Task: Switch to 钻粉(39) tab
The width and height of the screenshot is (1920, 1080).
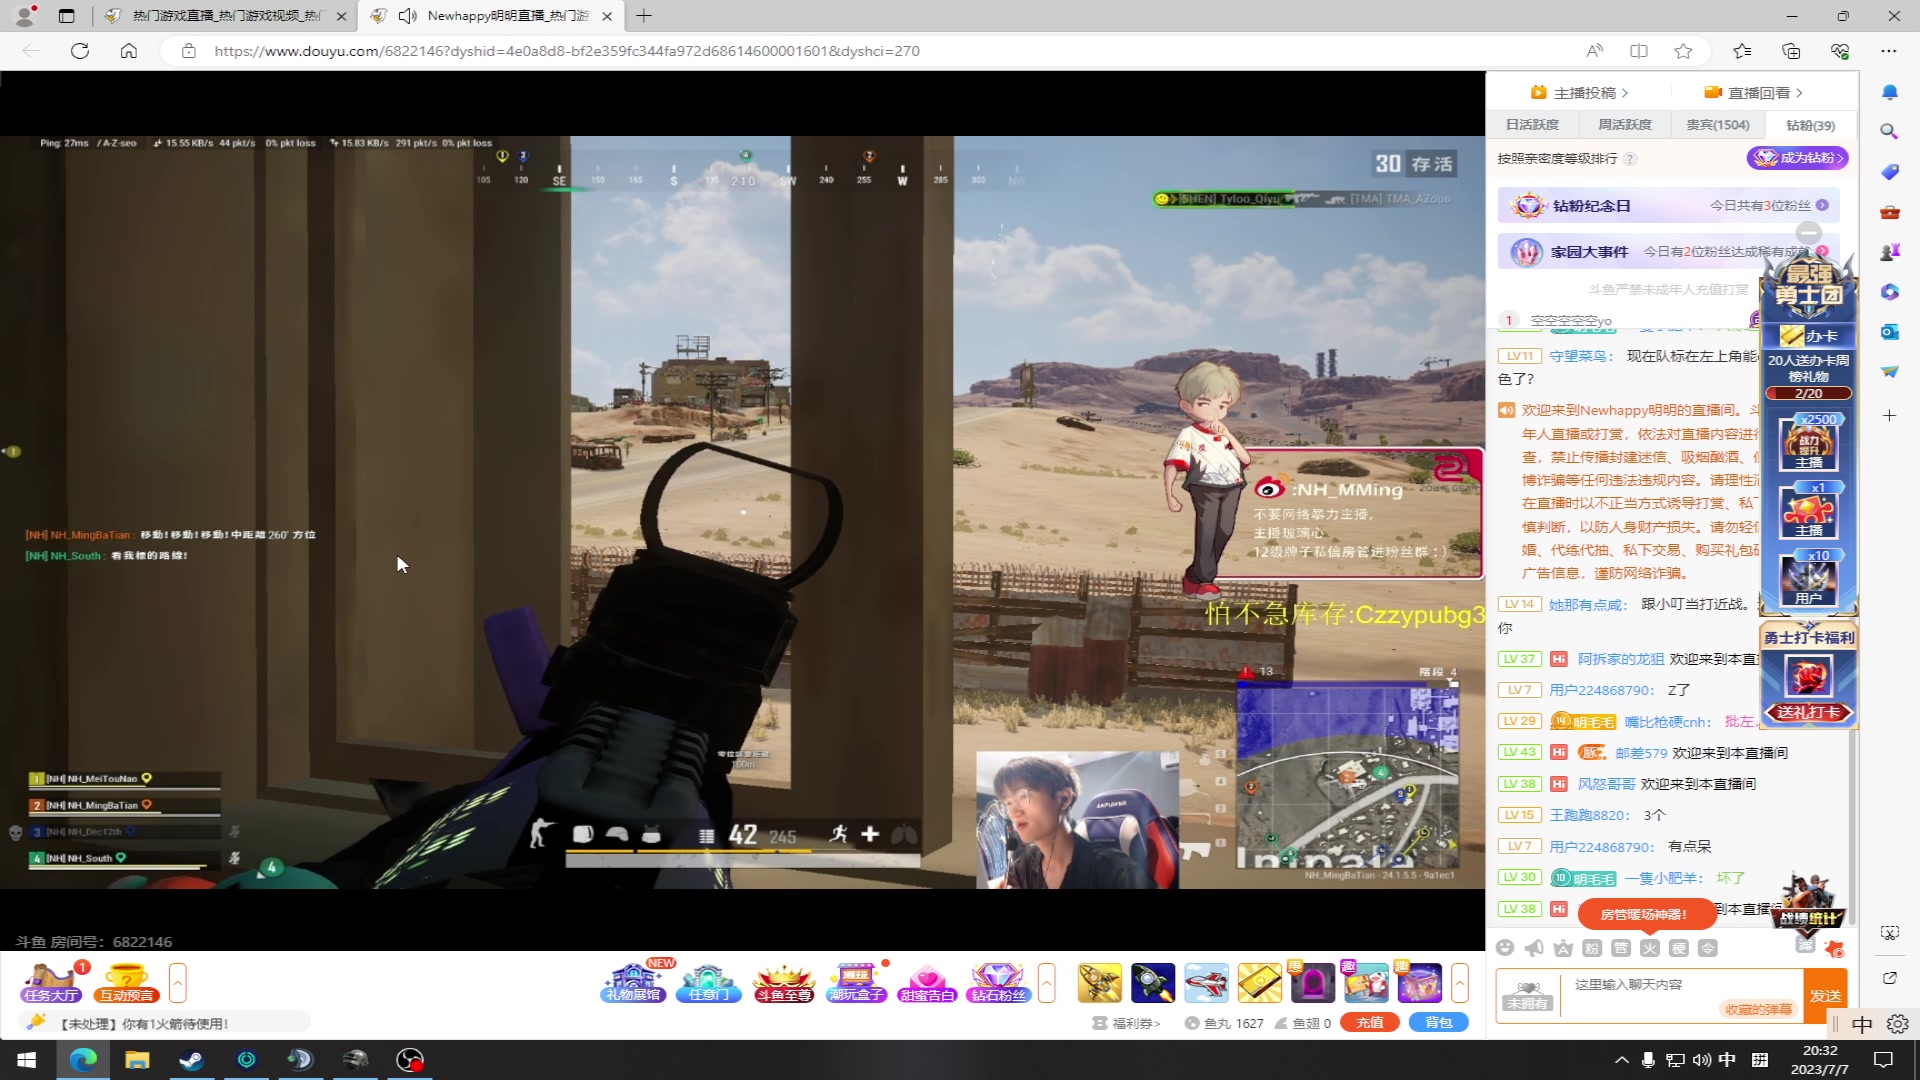Action: tap(1810, 126)
